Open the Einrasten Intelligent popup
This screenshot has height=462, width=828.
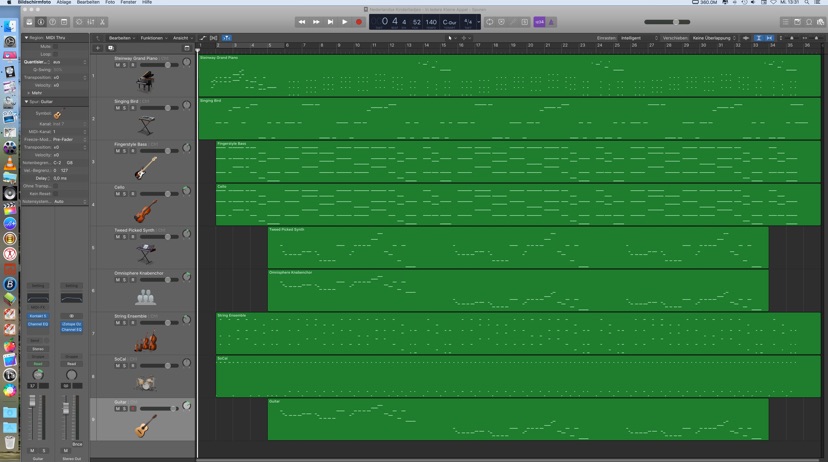pos(639,38)
